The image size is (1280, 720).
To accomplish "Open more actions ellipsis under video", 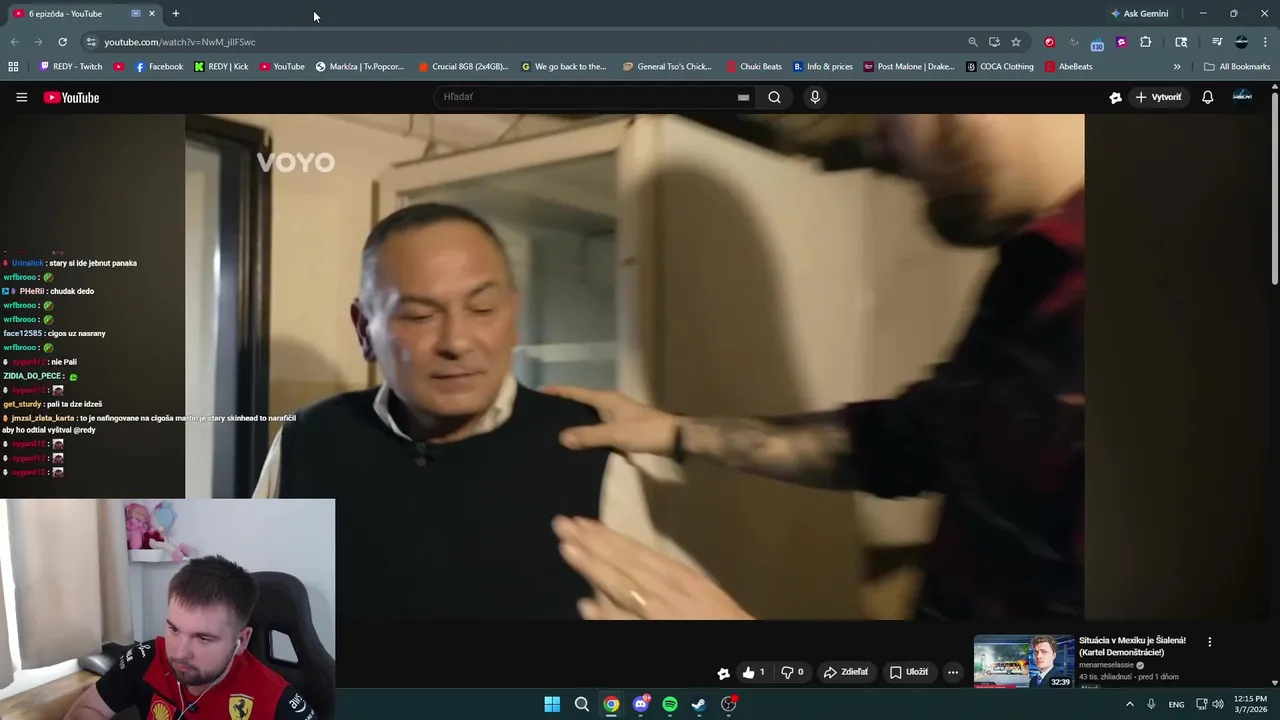I will click(953, 672).
